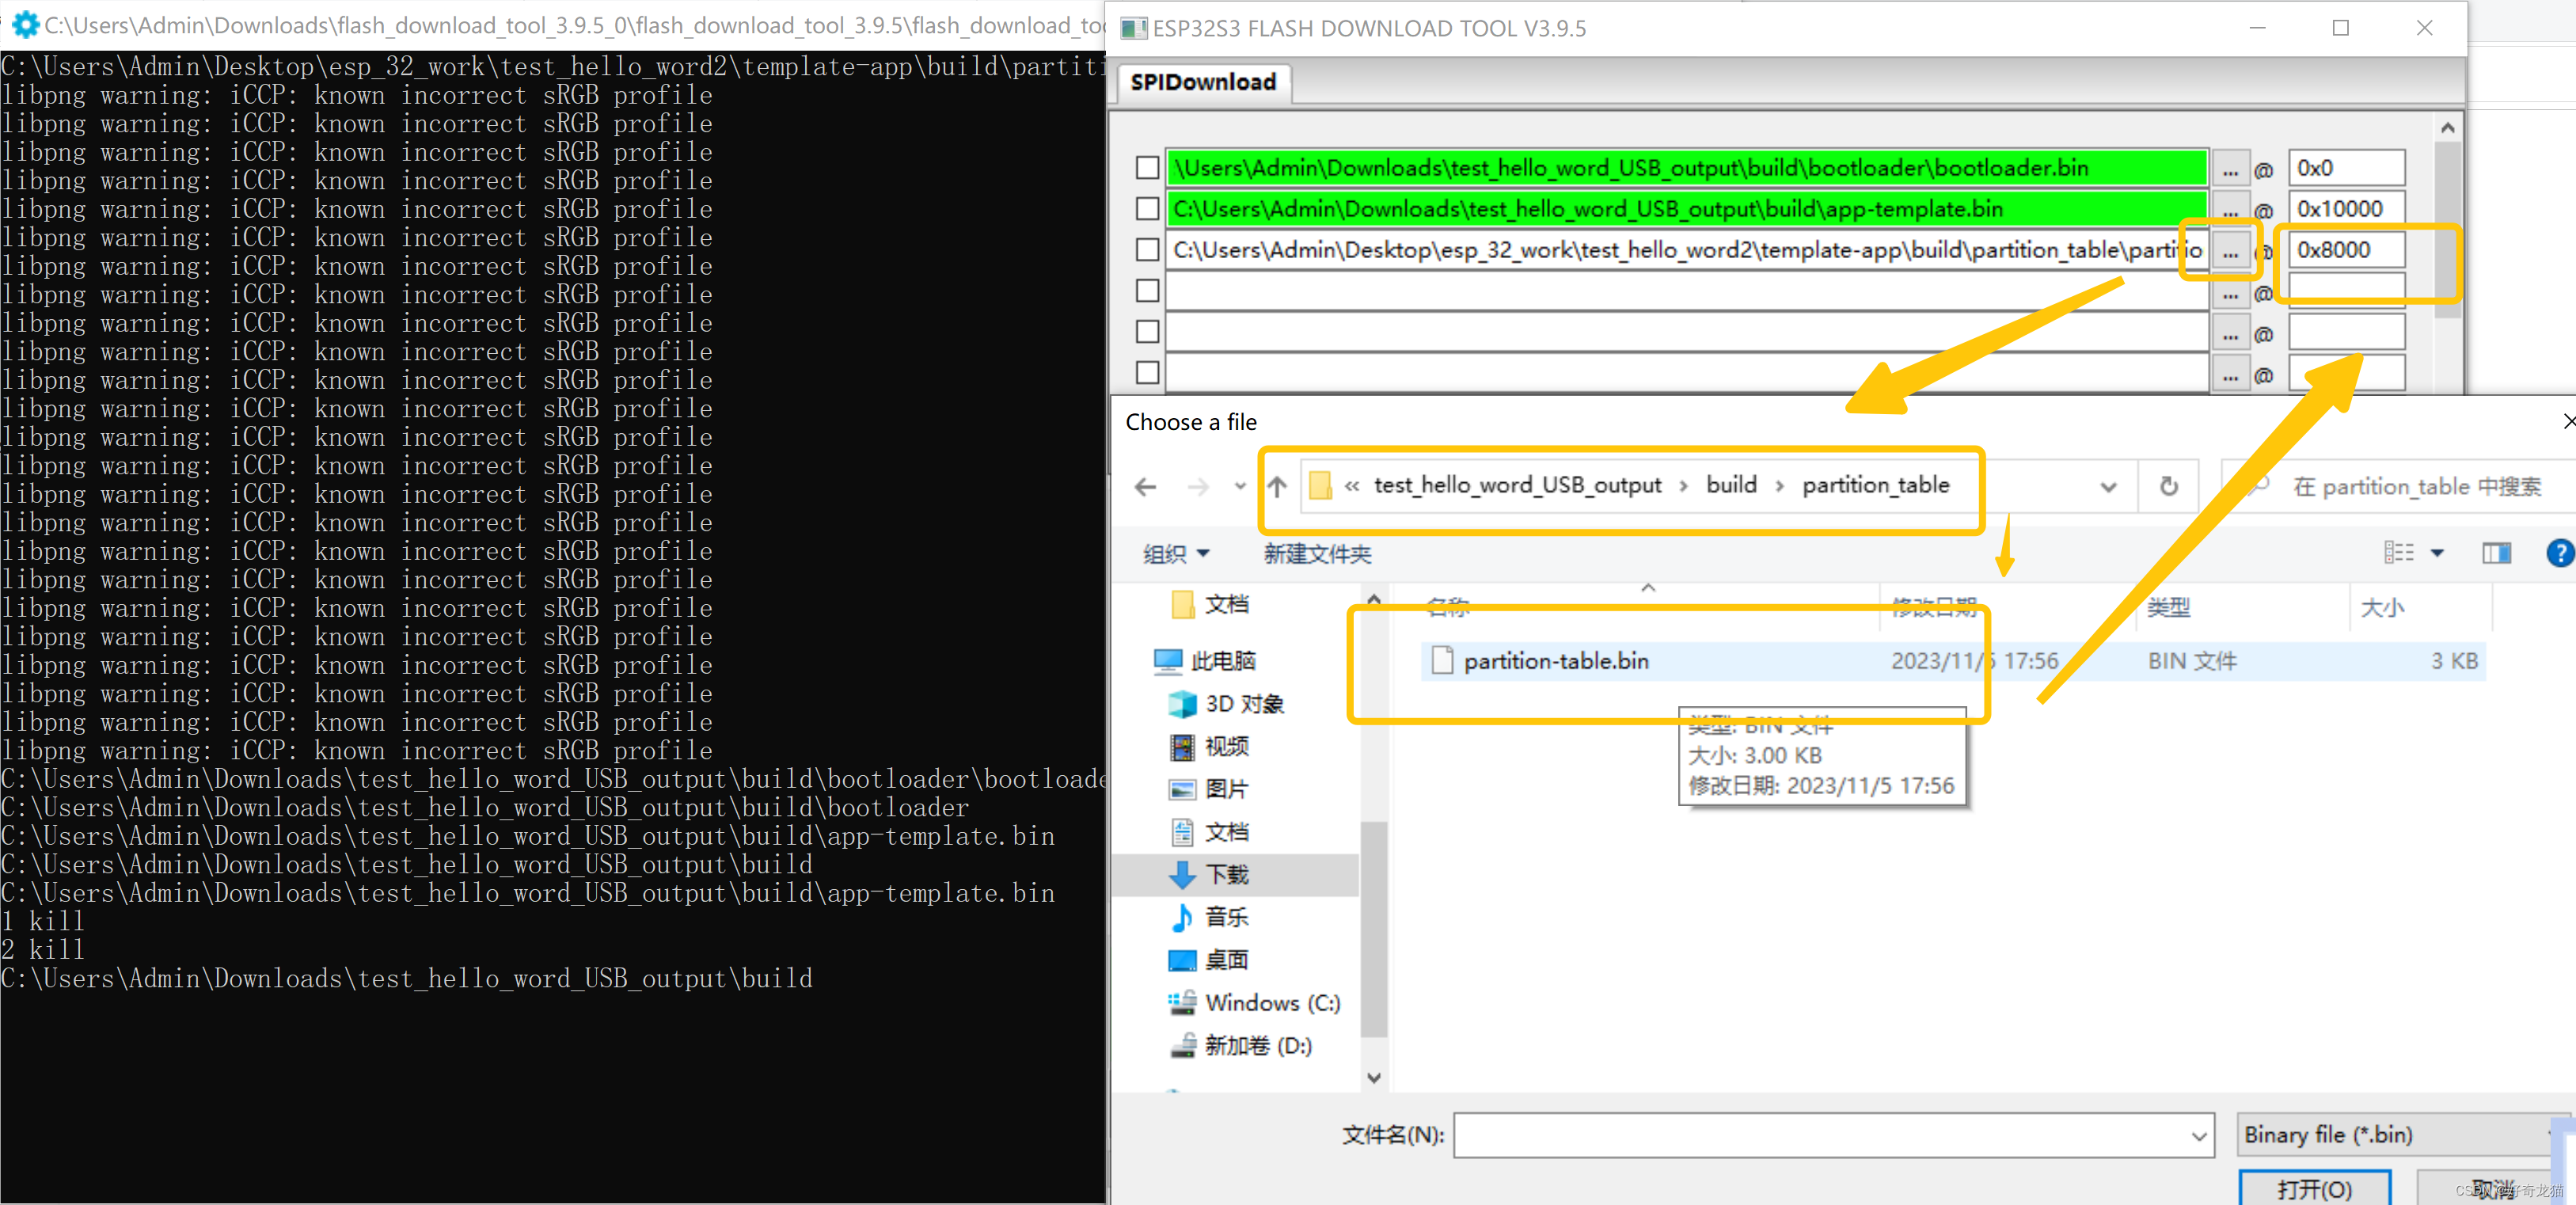Enable the app-template.bin checkbox

tap(1147, 209)
